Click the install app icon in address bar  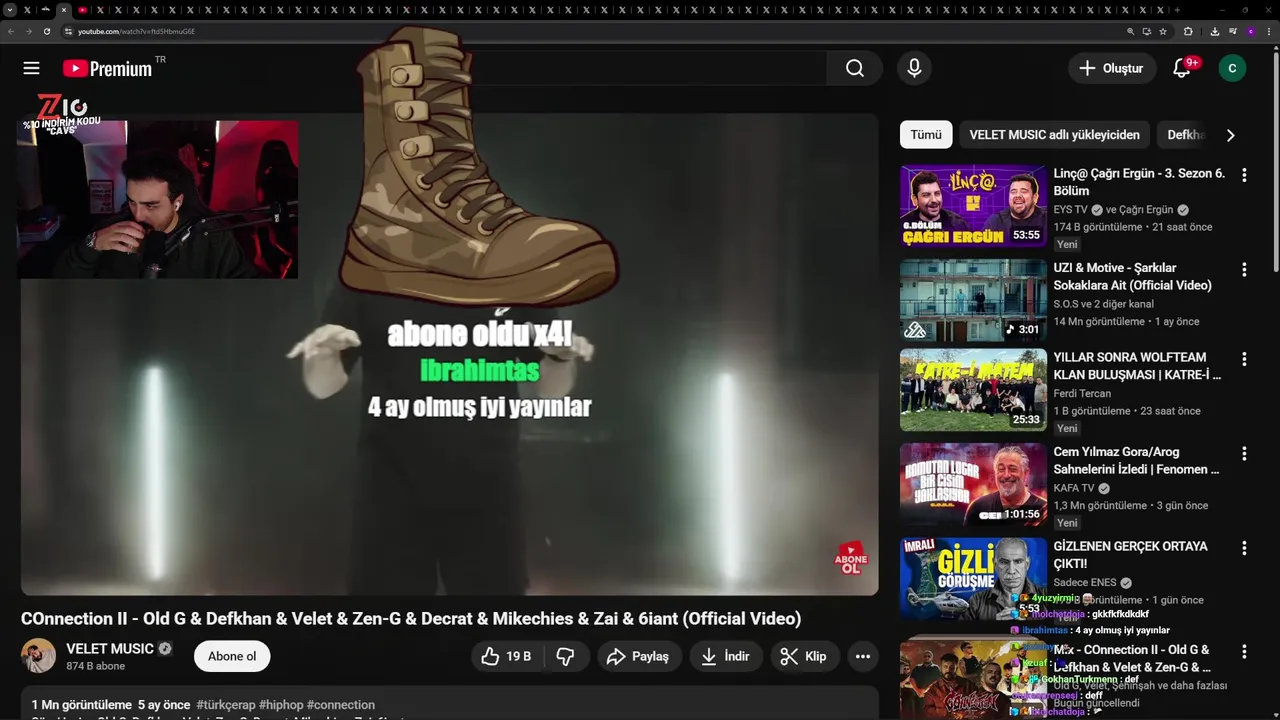point(1146,31)
